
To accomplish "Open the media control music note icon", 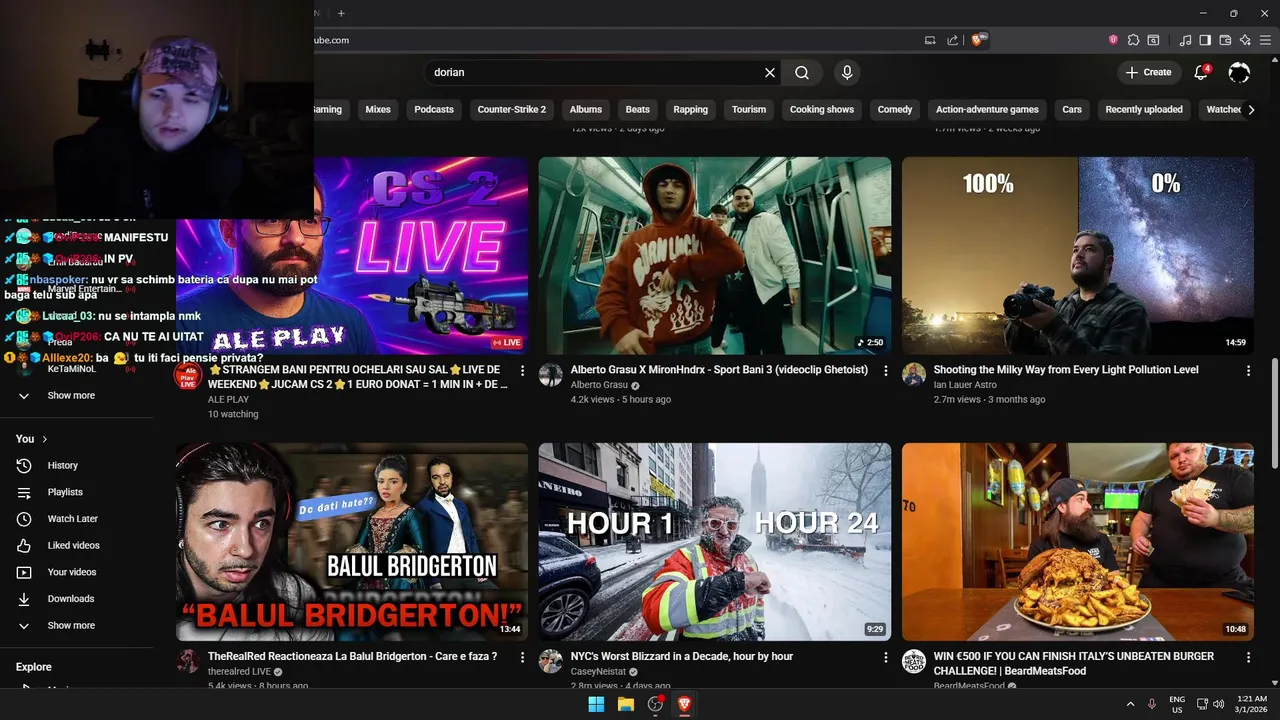I will (1186, 40).
